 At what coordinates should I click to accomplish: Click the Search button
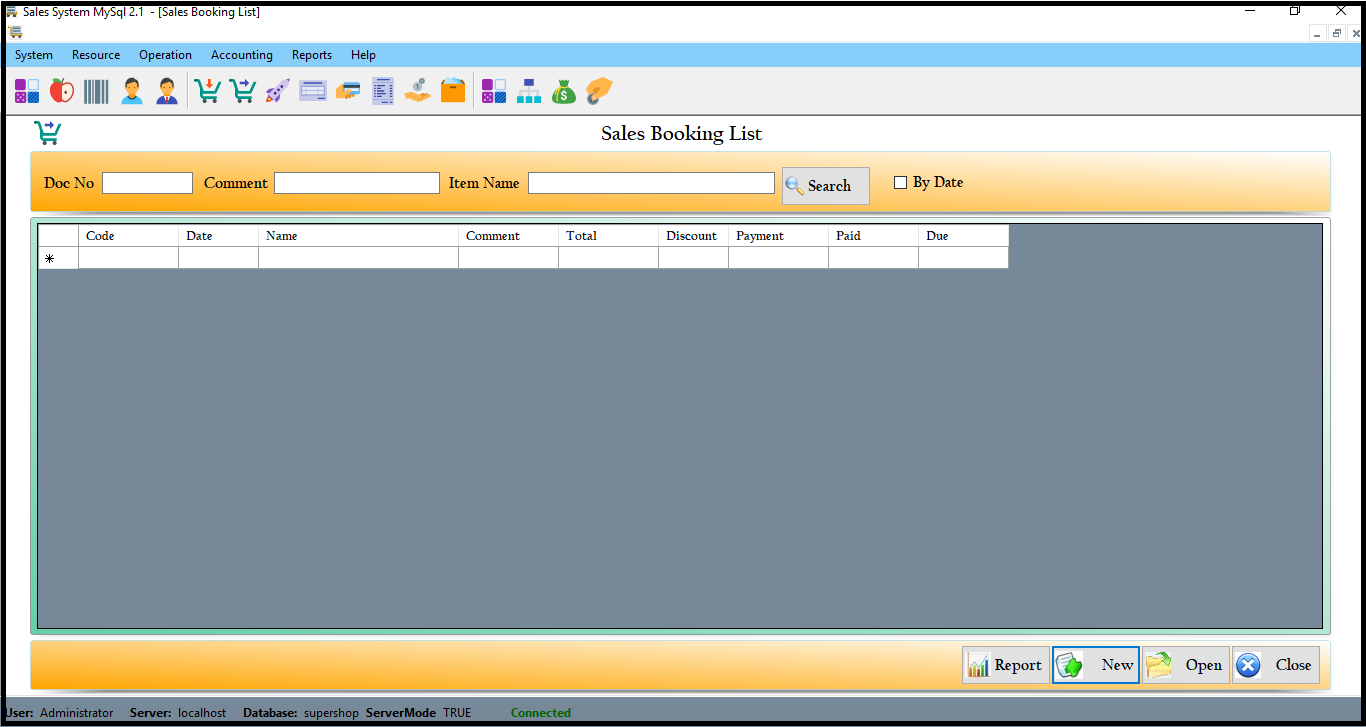[x=825, y=186]
